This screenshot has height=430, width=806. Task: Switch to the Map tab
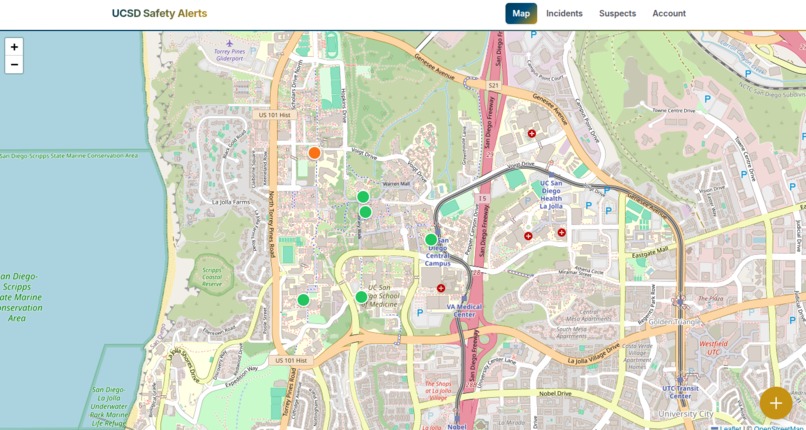pyautogui.click(x=521, y=13)
